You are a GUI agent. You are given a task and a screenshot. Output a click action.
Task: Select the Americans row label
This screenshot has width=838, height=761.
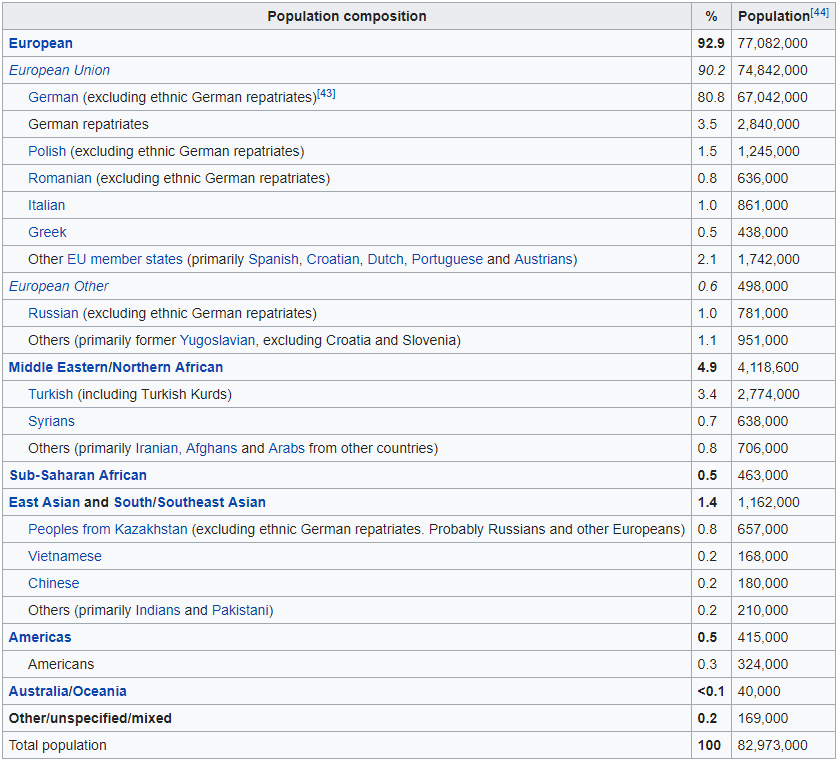(x=61, y=664)
